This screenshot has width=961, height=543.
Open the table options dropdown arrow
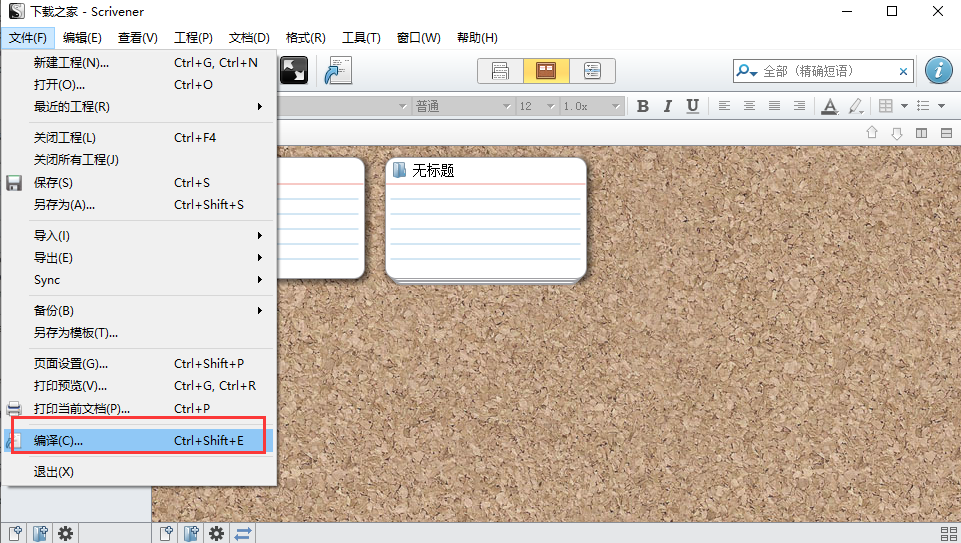tap(904, 106)
